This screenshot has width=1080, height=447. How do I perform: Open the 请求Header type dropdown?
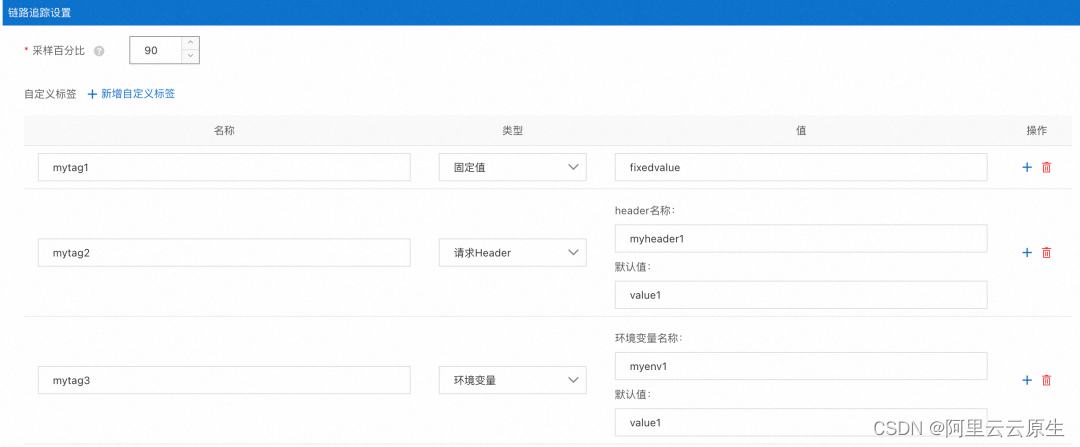[x=512, y=253]
